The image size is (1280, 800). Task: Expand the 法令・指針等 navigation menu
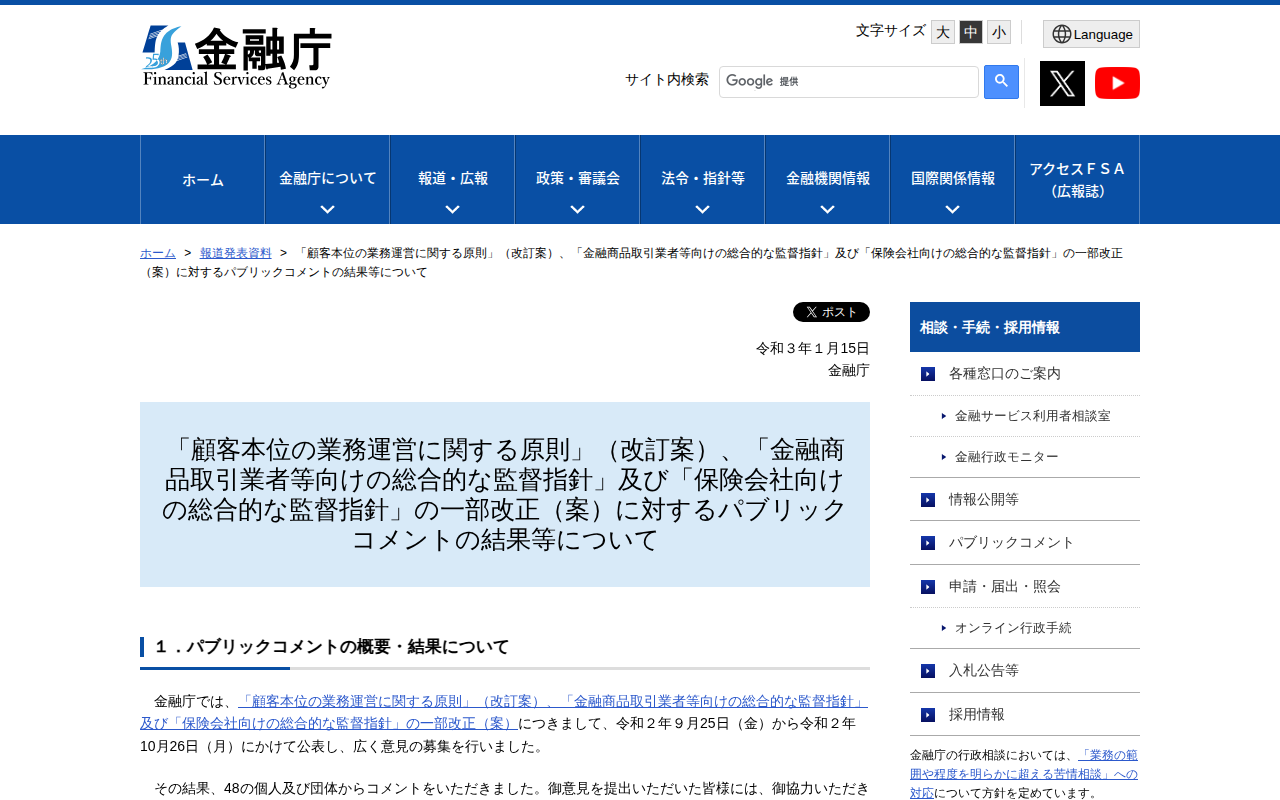[x=701, y=180]
